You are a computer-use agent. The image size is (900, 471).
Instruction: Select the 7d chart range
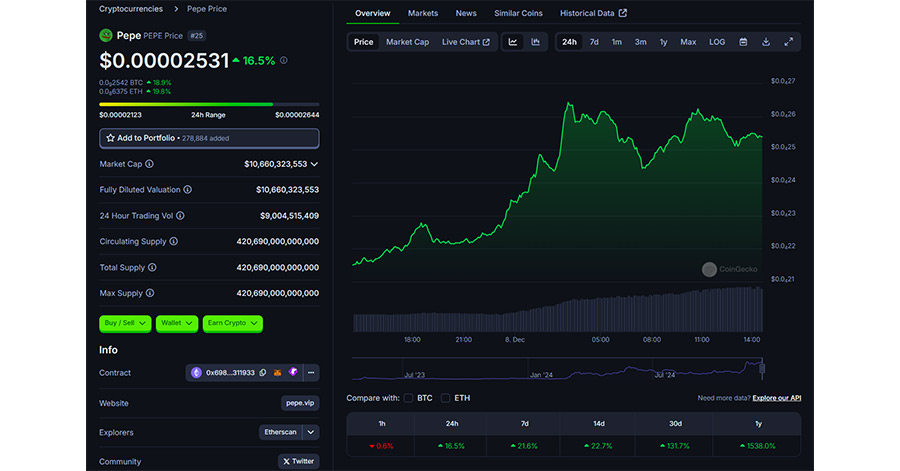pos(594,42)
